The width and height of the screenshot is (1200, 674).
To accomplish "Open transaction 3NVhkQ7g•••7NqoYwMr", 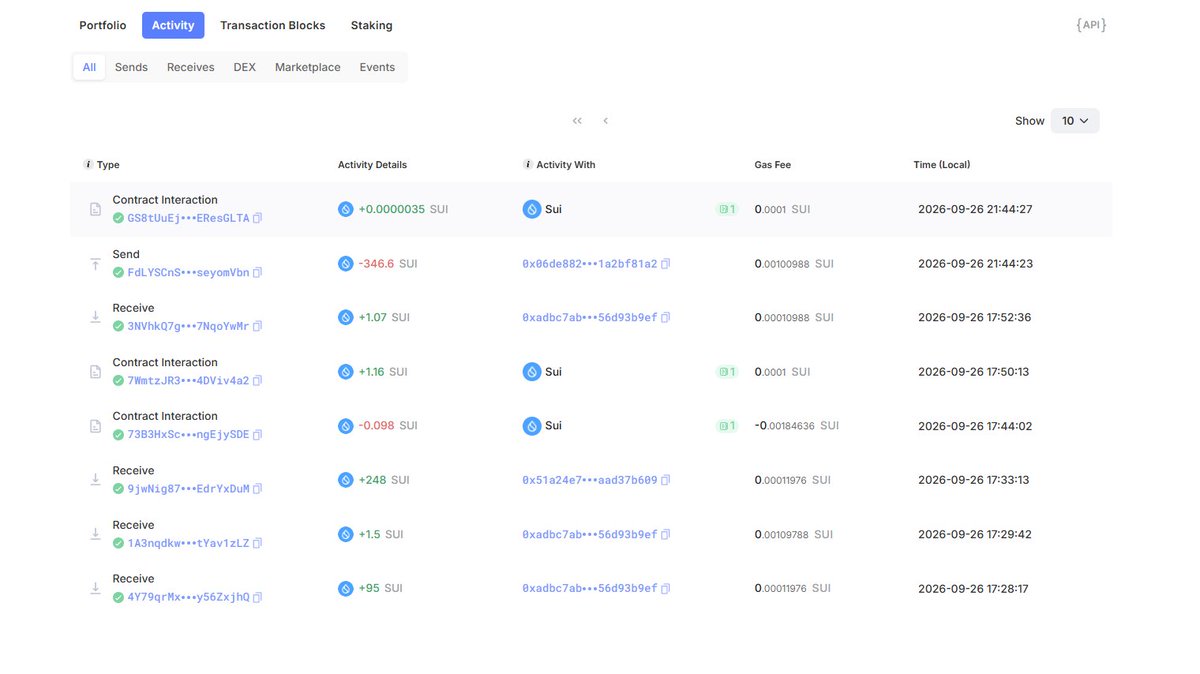I will pyautogui.click(x=188, y=326).
